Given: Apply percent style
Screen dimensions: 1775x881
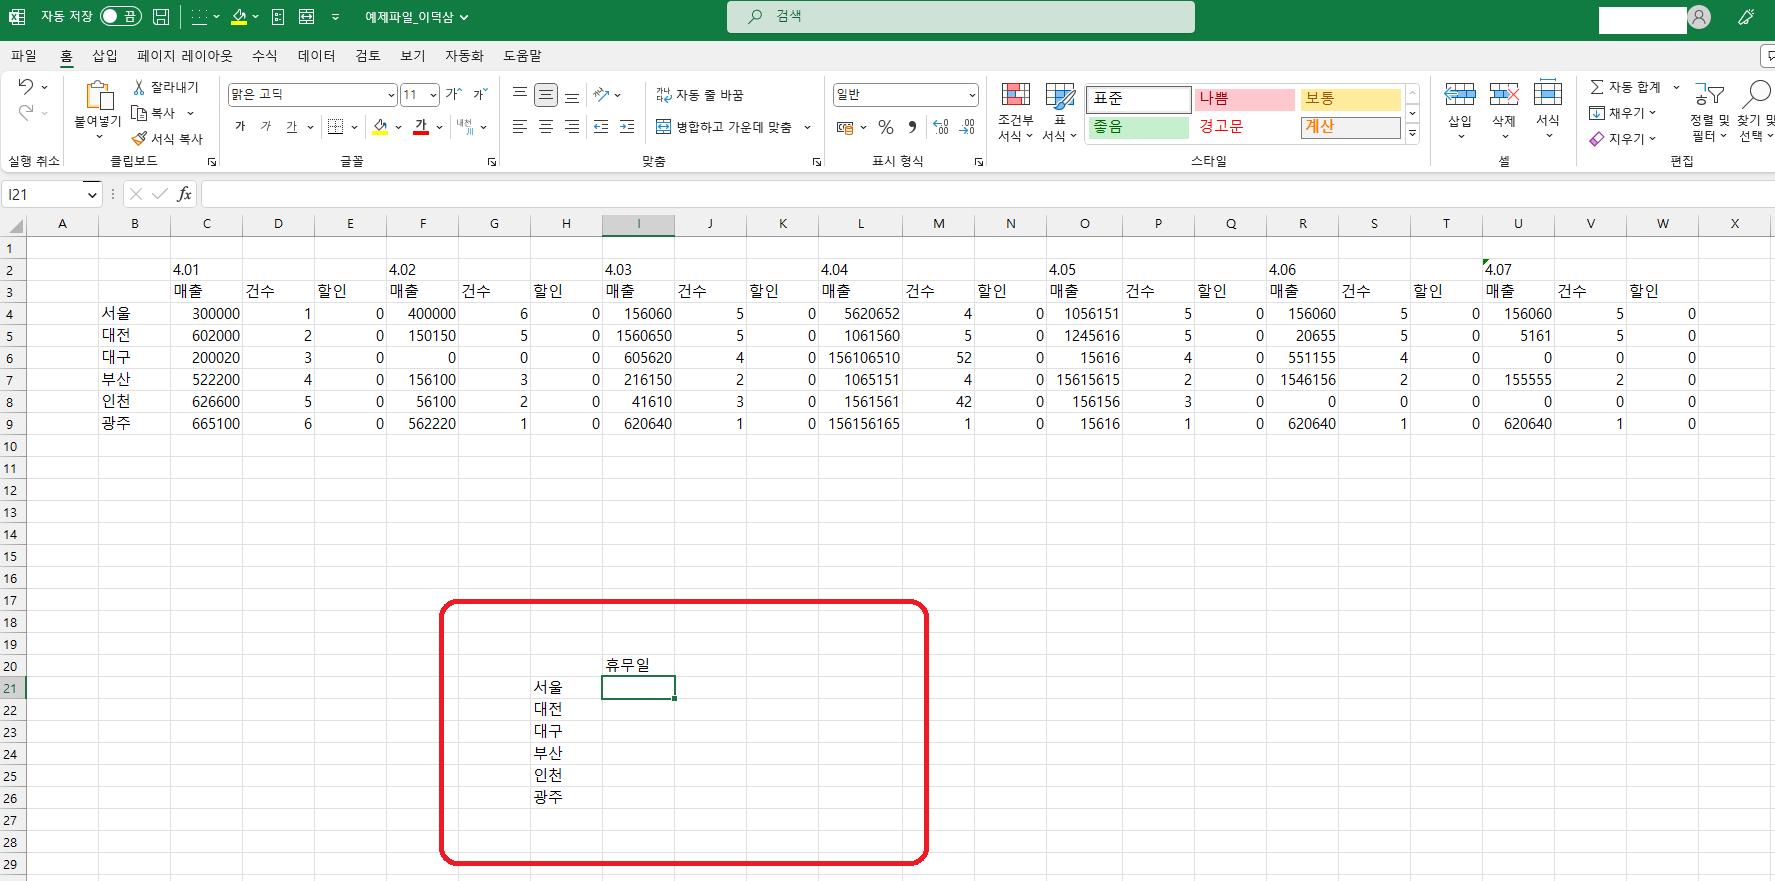Looking at the screenshot, I should [886, 127].
